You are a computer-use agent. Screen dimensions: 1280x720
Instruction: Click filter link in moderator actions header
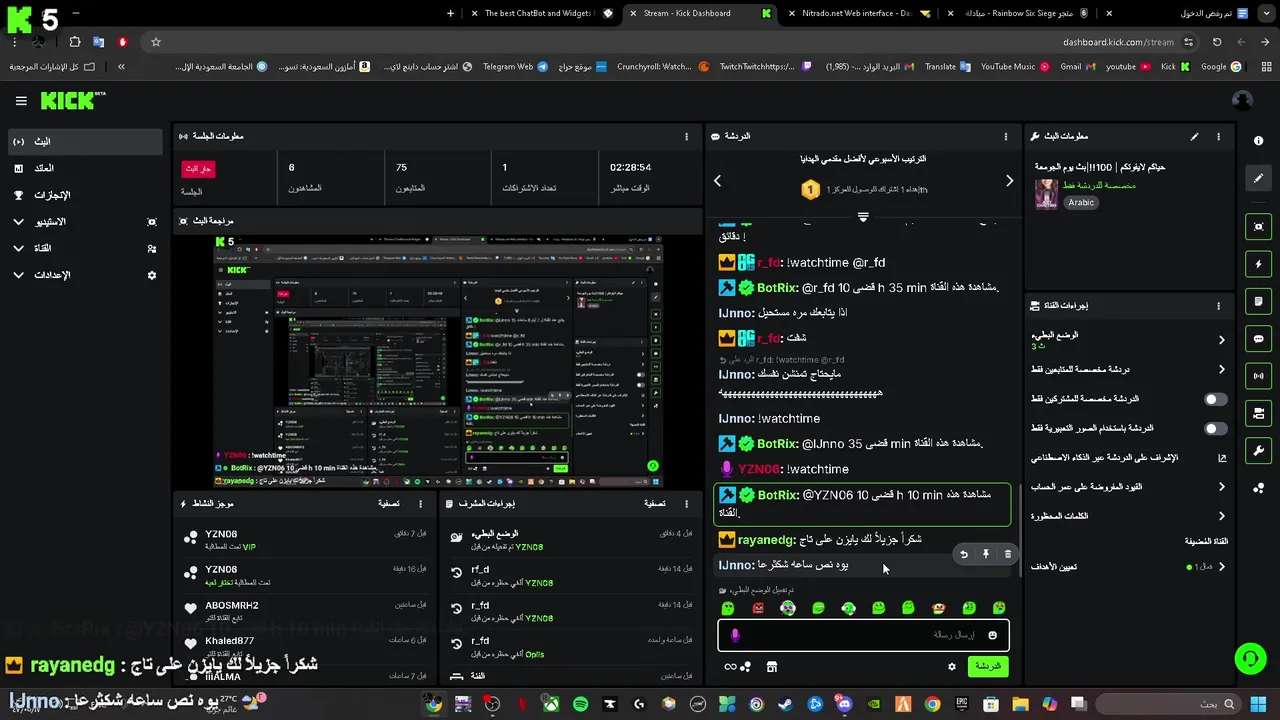(655, 504)
